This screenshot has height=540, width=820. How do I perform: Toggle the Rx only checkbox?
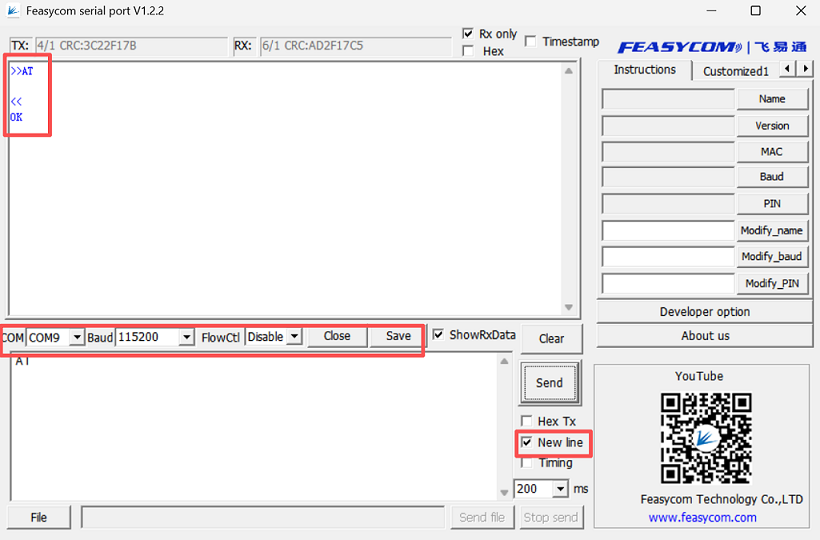click(468, 34)
